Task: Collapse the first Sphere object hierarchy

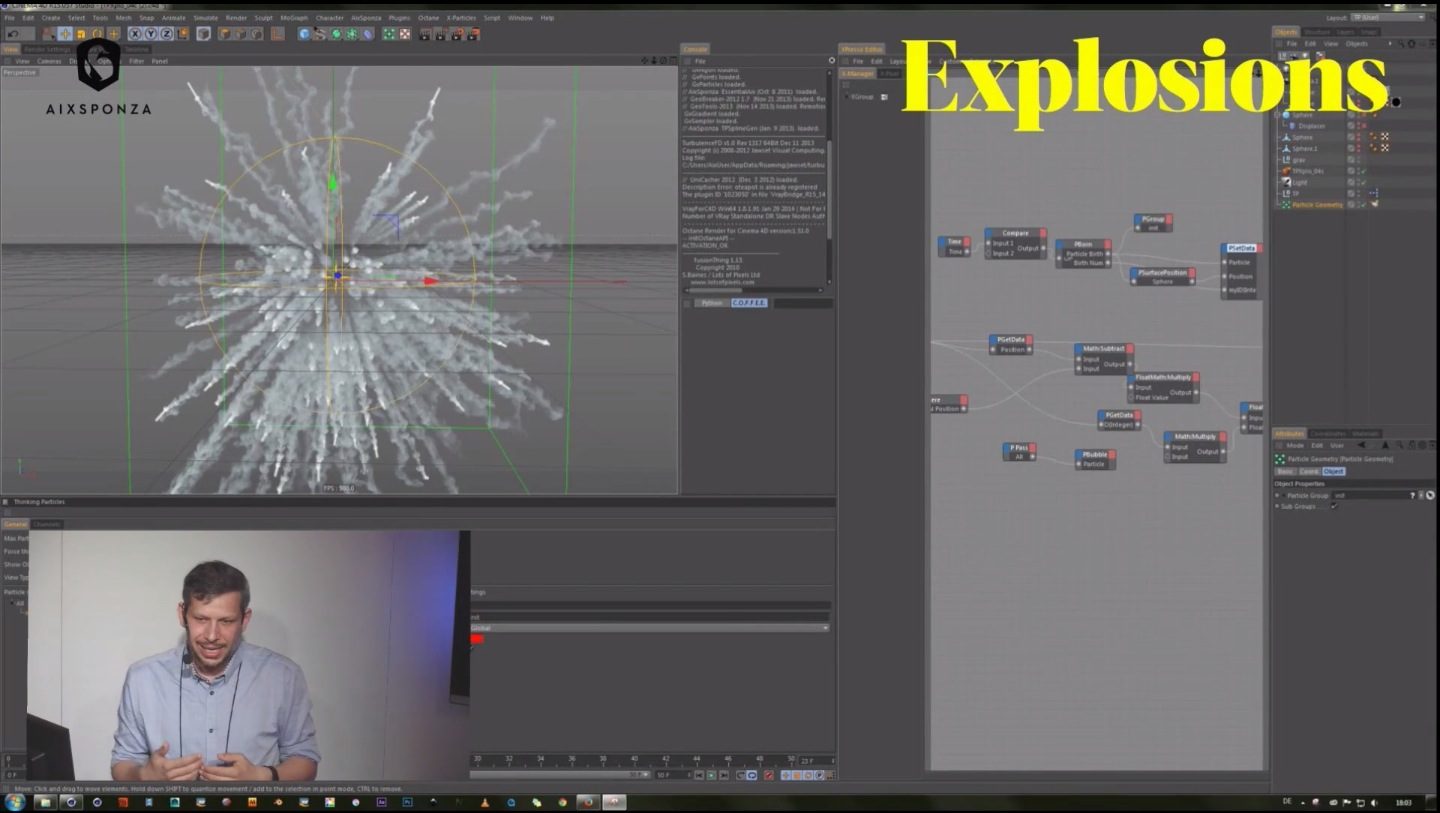Action: coord(1276,115)
